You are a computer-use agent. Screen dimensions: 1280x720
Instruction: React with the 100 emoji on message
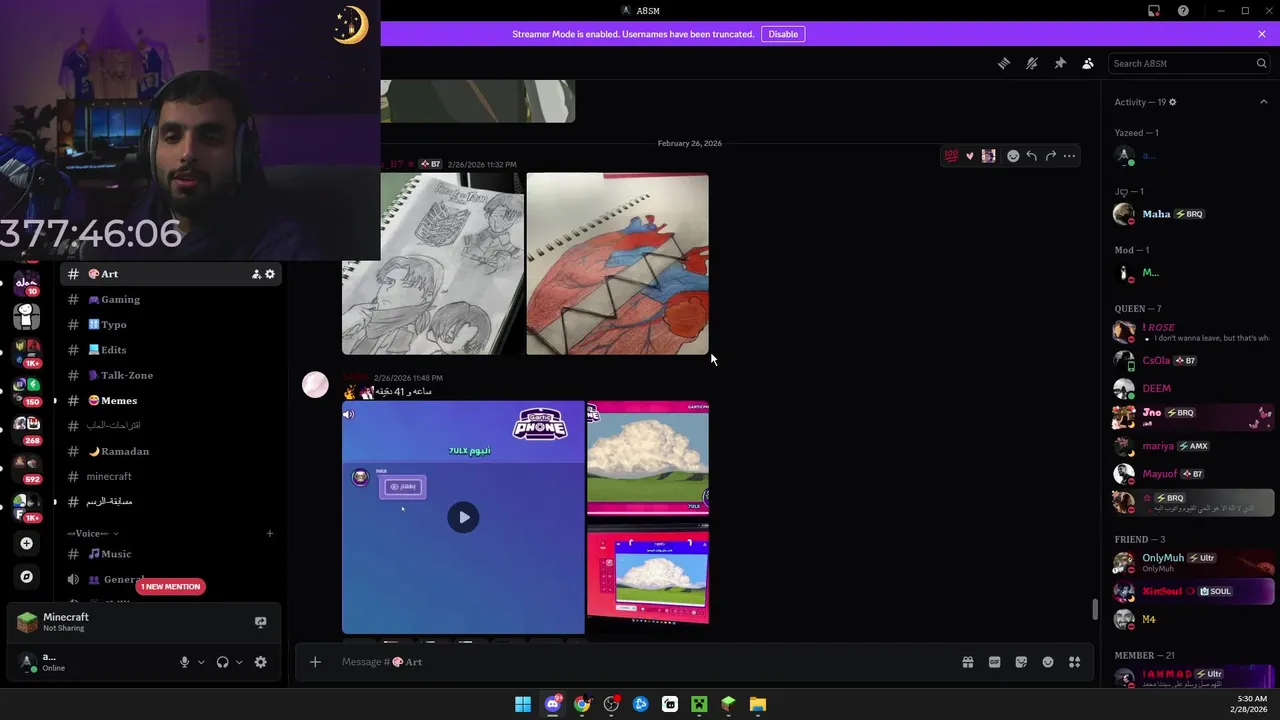click(x=951, y=156)
